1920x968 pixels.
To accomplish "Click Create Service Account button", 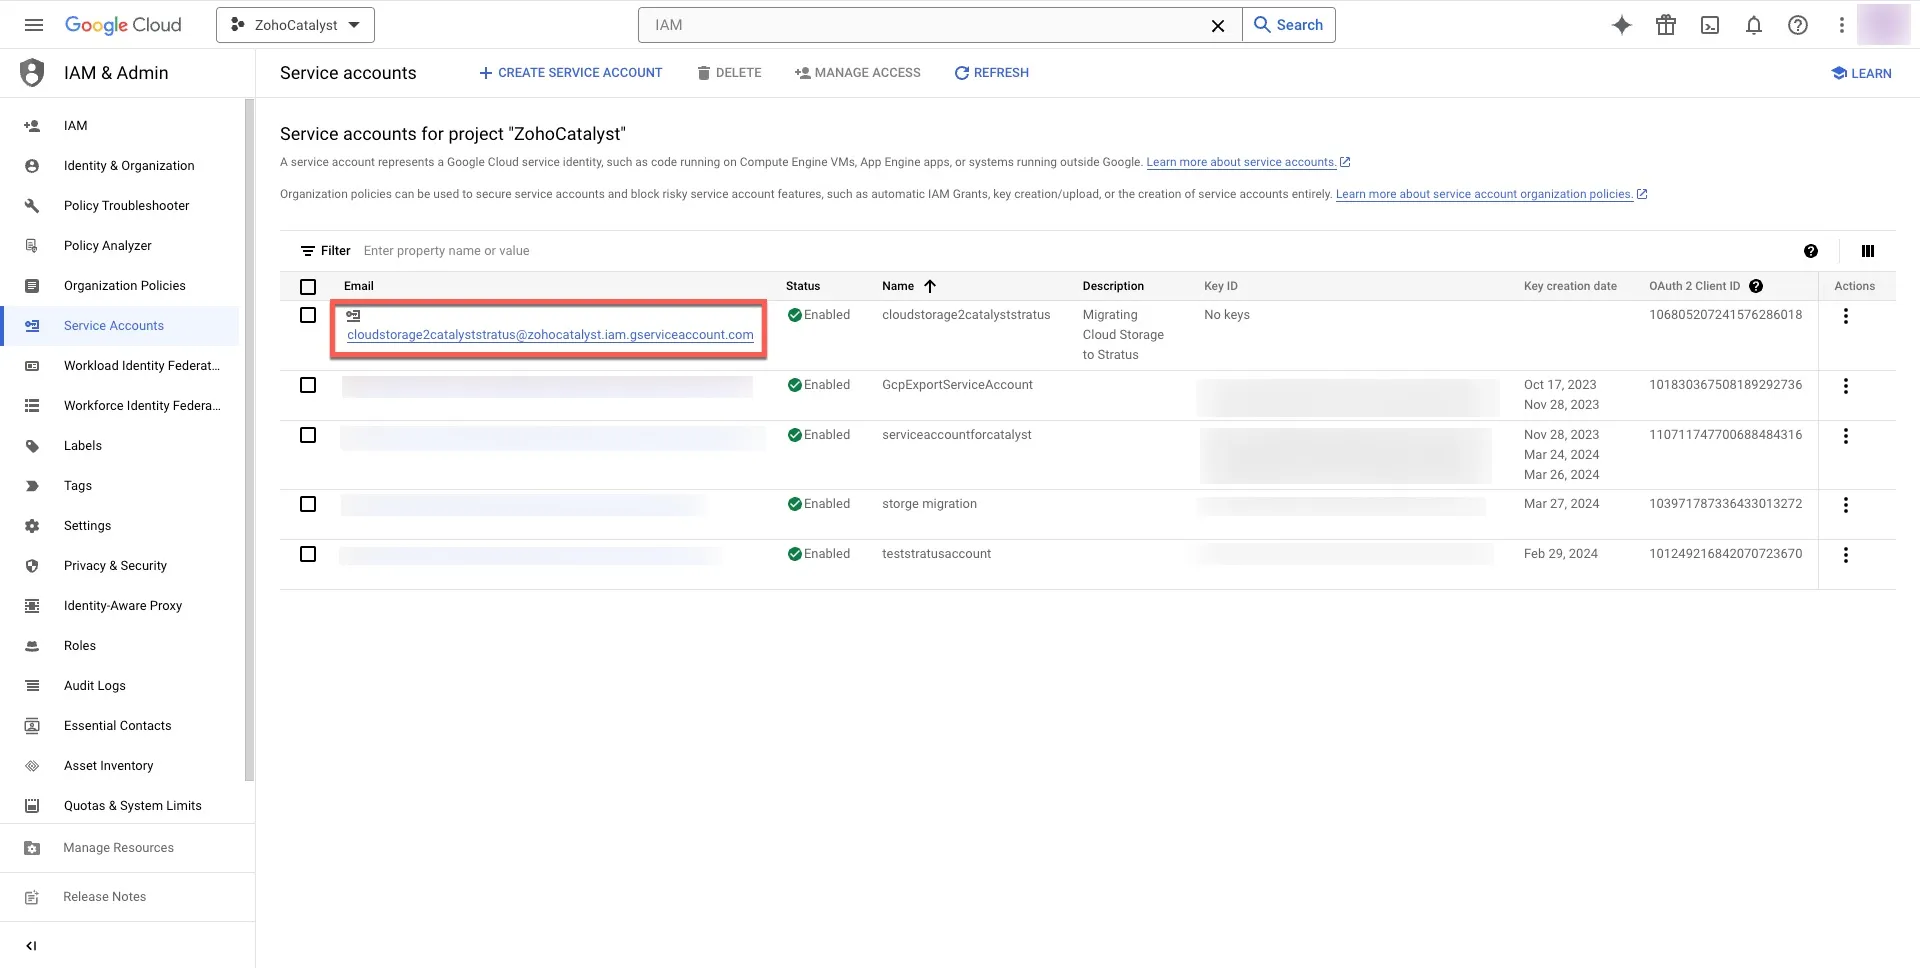I will tap(570, 73).
